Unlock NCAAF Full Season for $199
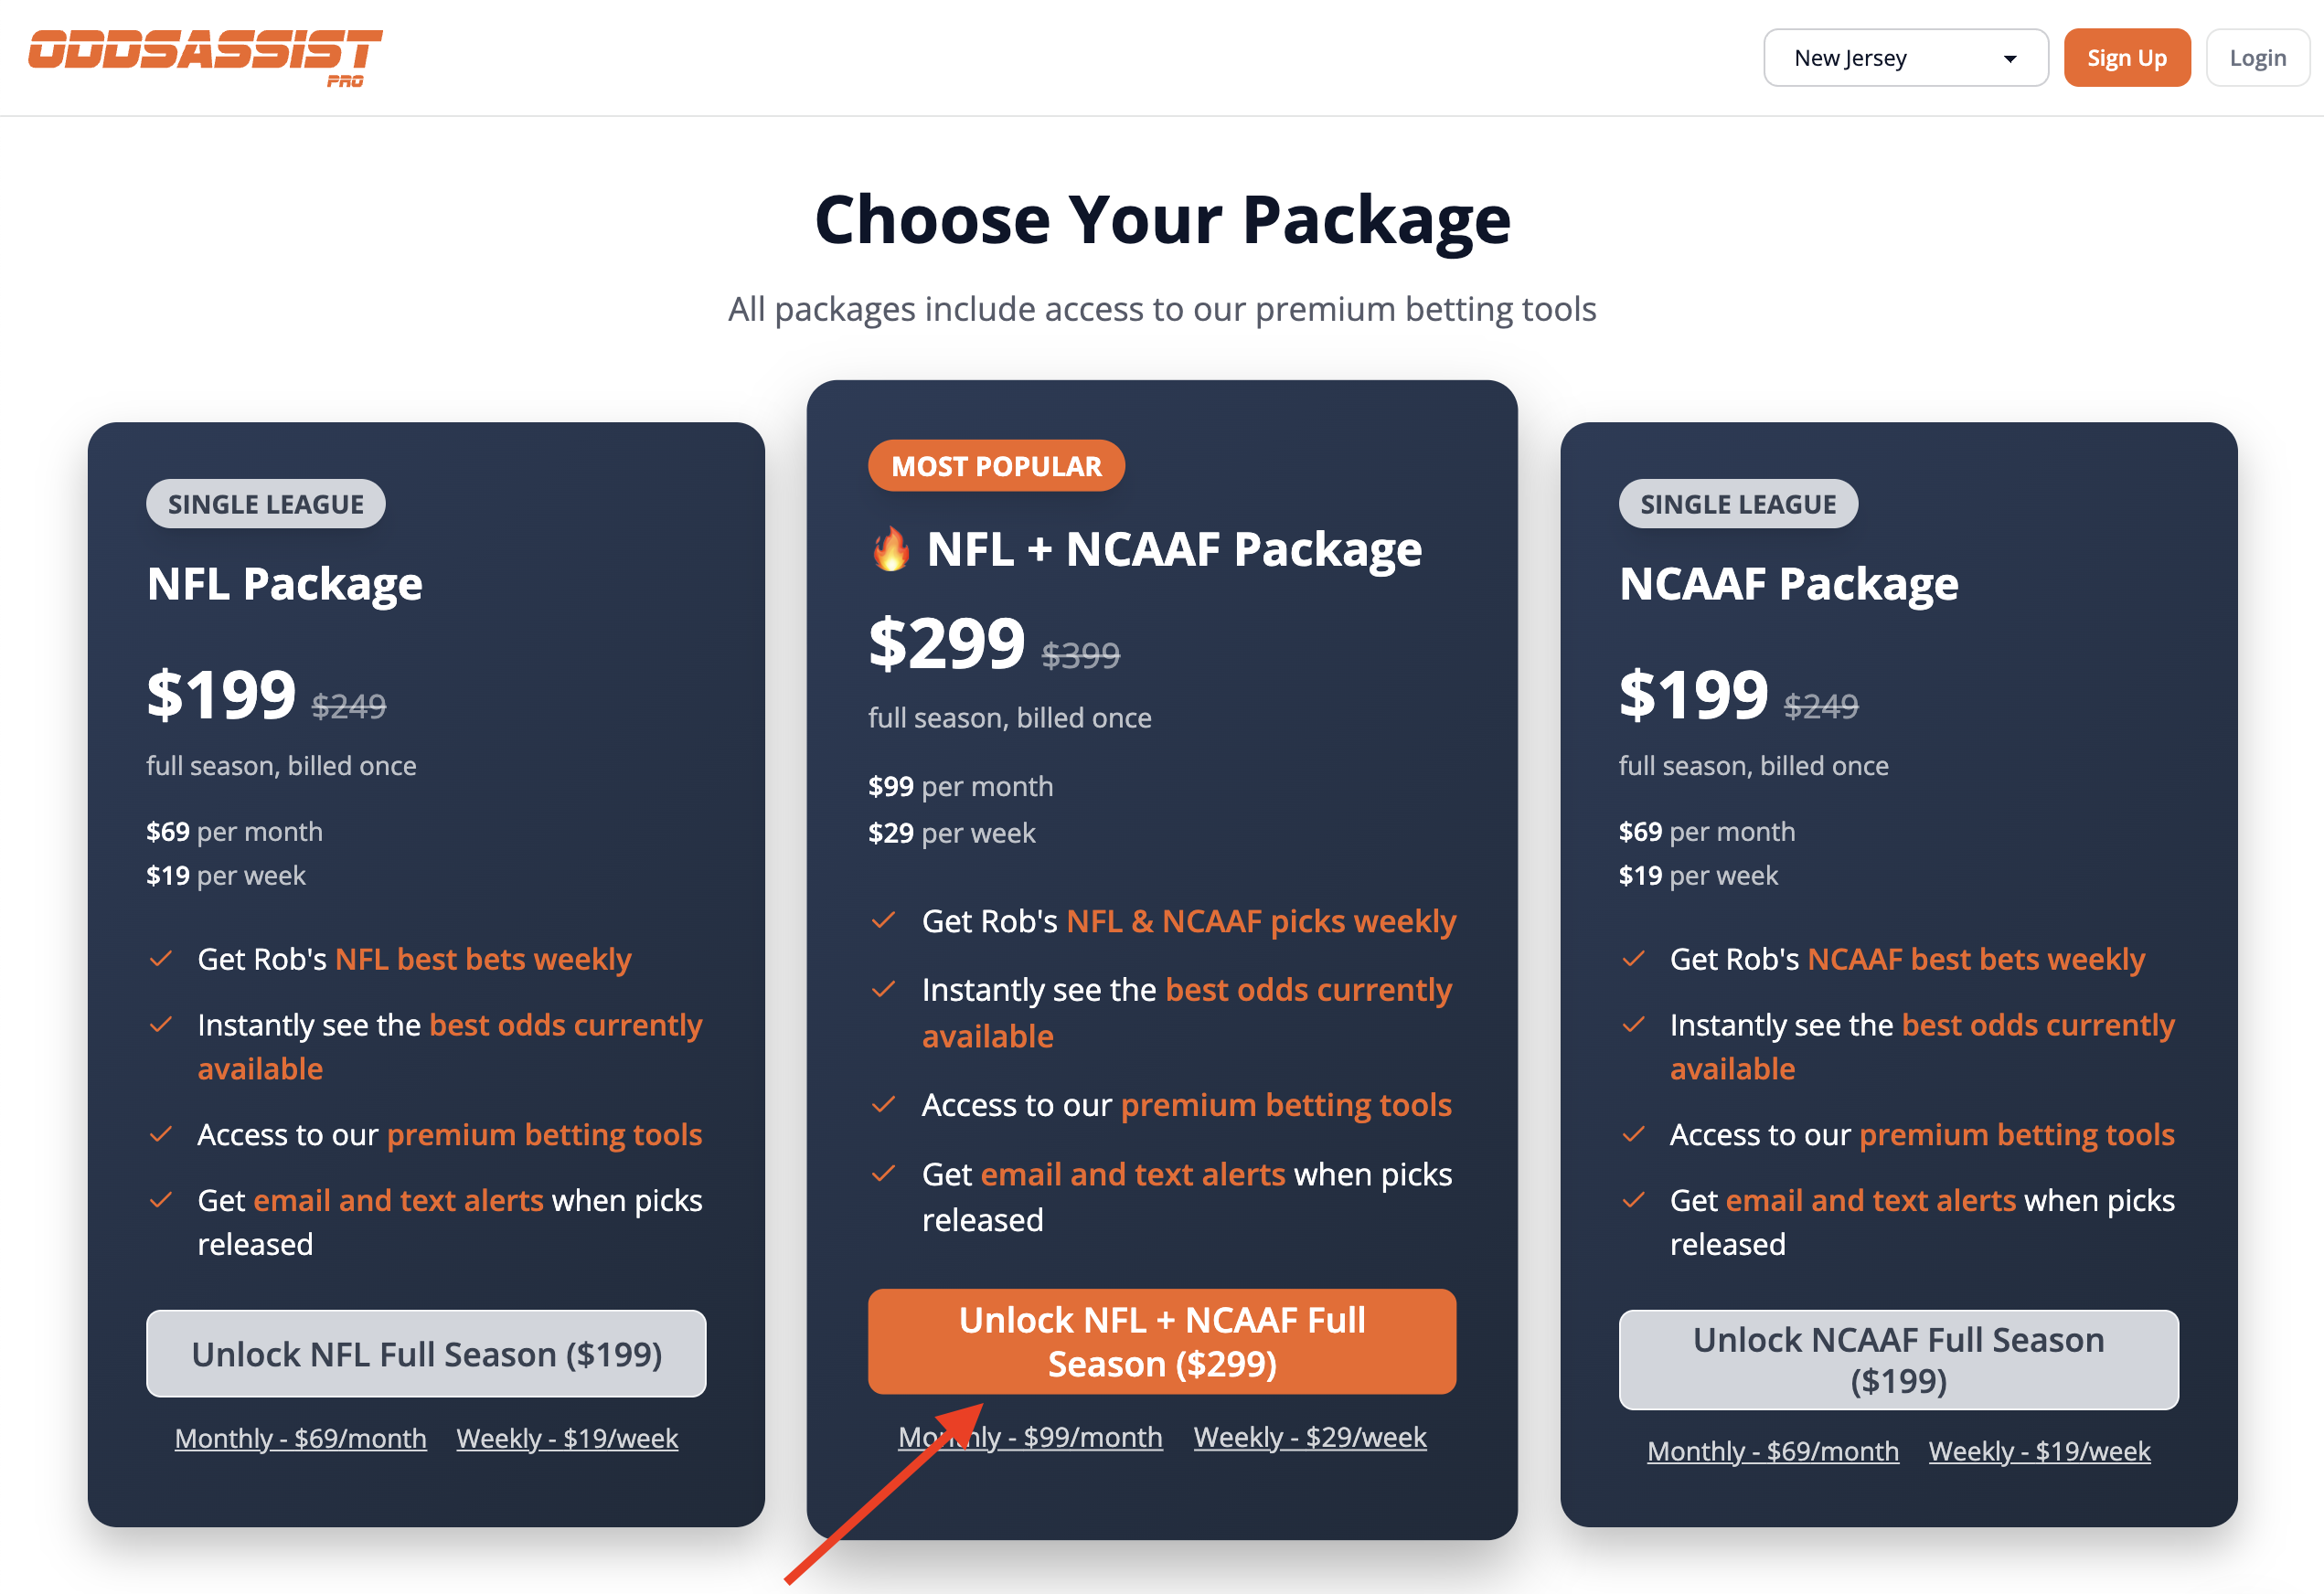Viewport: 2324px width, 1594px height. [1898, 1359]
